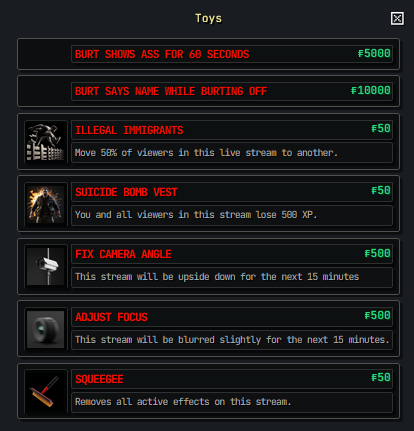Click the camera lens icon for Adjust Focus
The width and height of the screenshot is (414, 431).
(x=45, y=329)
